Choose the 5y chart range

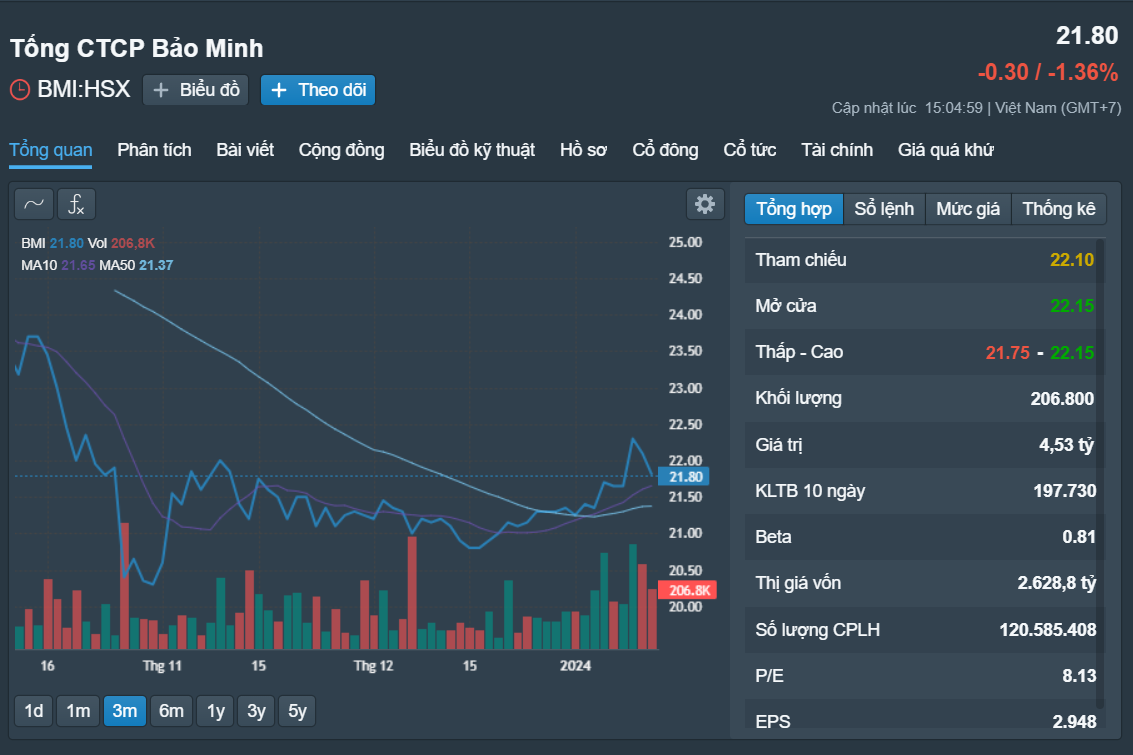pos(298,711)
